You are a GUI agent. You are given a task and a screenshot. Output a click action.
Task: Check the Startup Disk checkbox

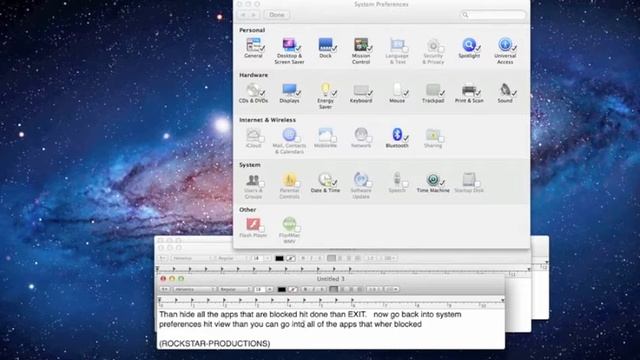[x=477, y=184]
